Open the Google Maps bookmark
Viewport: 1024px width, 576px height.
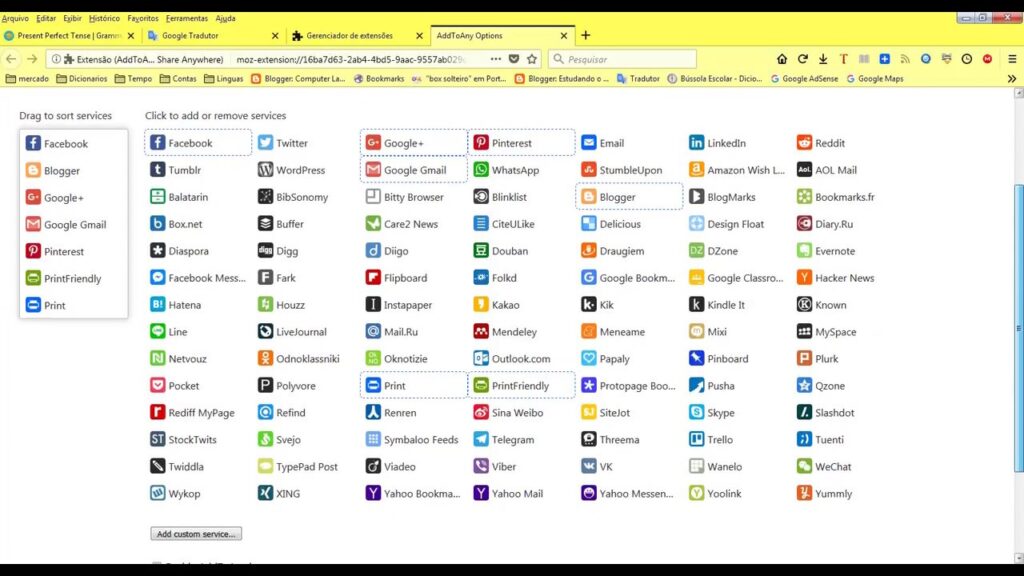pyautogui.click(x=874, y=79)
